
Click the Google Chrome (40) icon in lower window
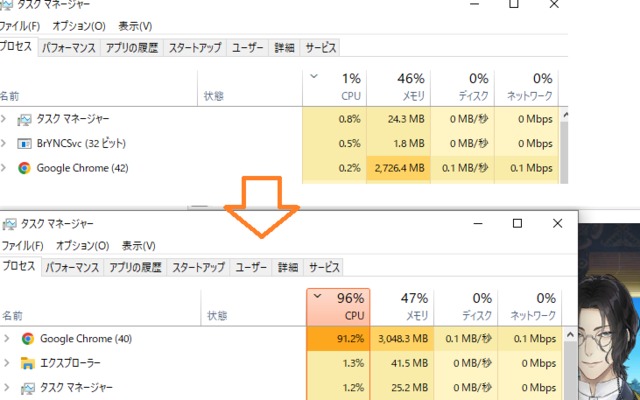pyautogui.click(x=28, y=338)
